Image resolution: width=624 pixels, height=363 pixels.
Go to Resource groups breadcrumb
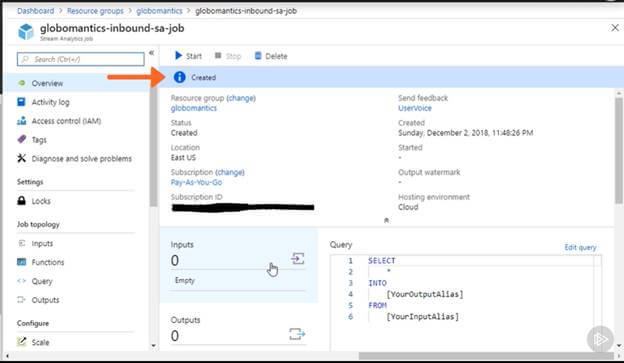point(95,11)
